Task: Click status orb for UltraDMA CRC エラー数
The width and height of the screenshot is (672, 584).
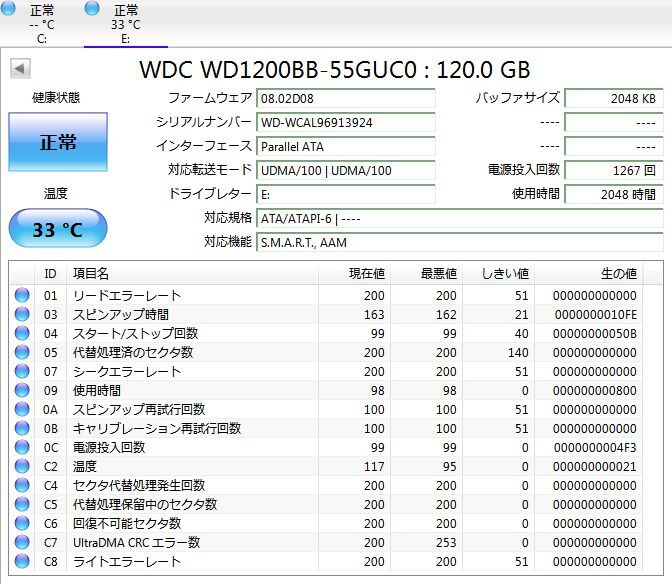Action: coord(22,543)
